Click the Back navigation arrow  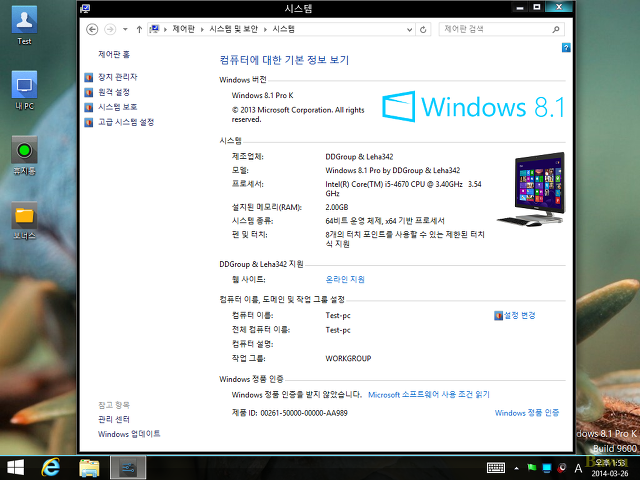coord(92,29)
